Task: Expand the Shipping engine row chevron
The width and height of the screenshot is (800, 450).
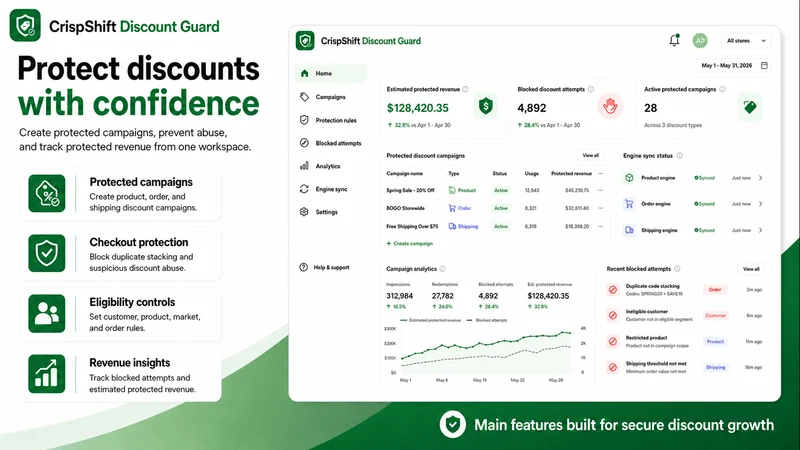Action: tap(760, 231)
